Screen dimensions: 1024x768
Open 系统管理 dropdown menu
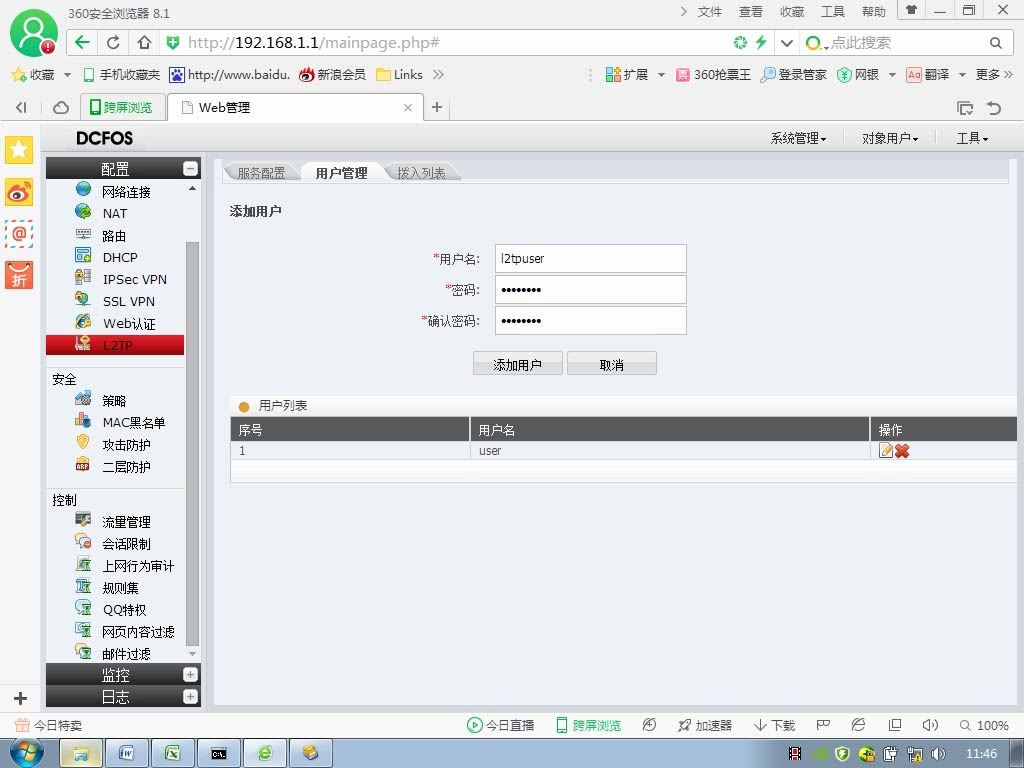click(798, 138)
